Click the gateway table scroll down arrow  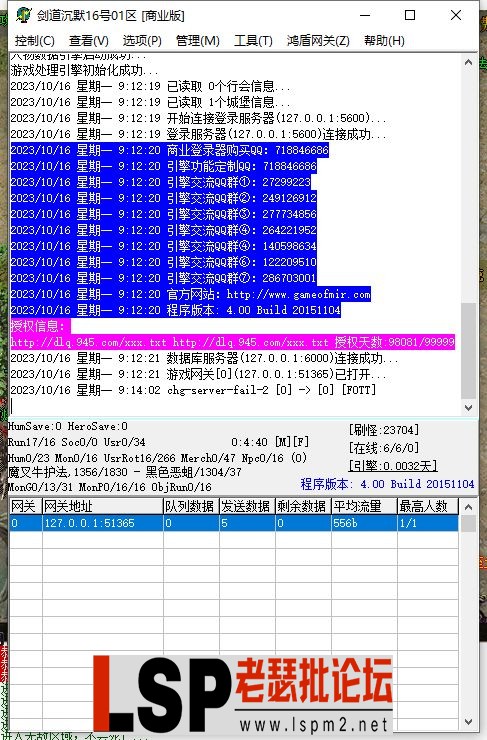pyautogui.click(x=468, y=722)
